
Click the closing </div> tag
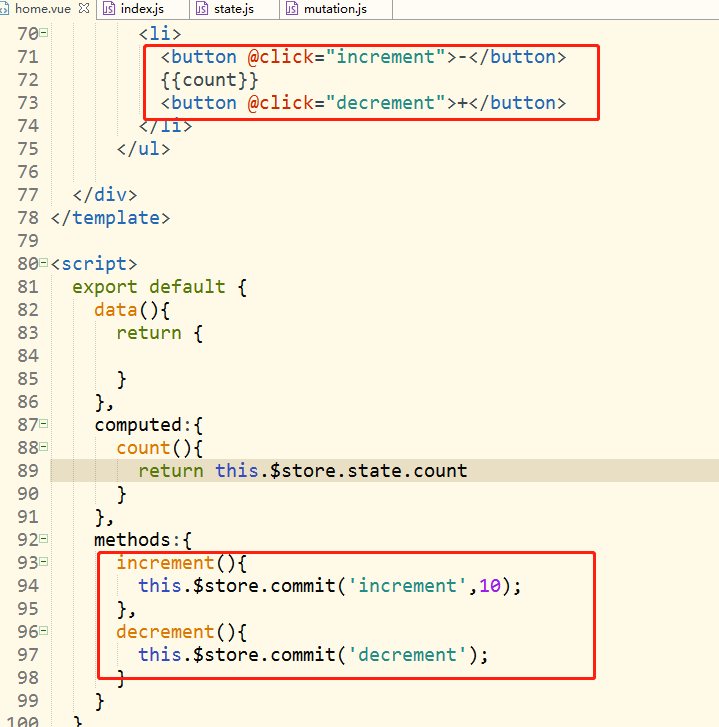pos(105,195)
